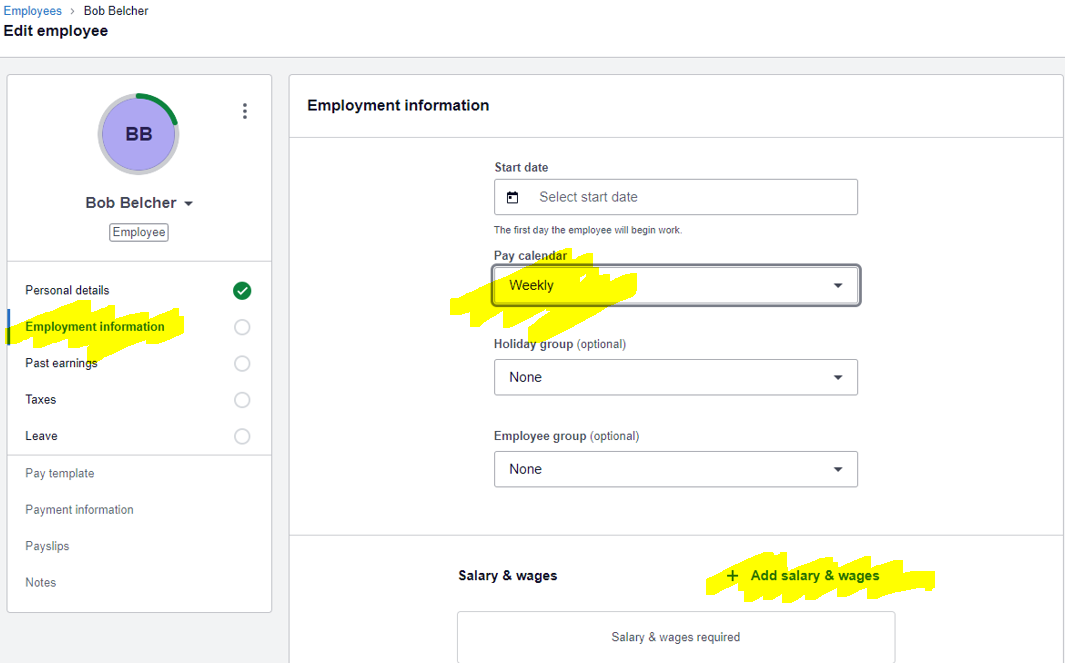Click the calendar icon in Start date
The width and height of the screenshot is (1065, 663).
pyautogui.click(x=513, y=197)
